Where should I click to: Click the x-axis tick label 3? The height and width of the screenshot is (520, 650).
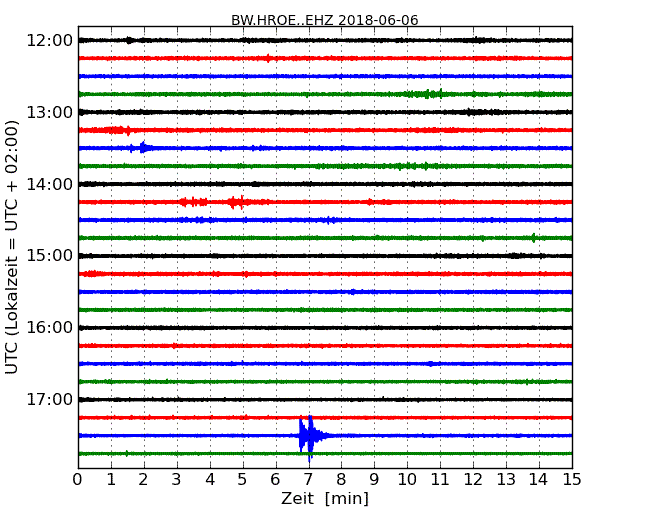pos(177,480)
